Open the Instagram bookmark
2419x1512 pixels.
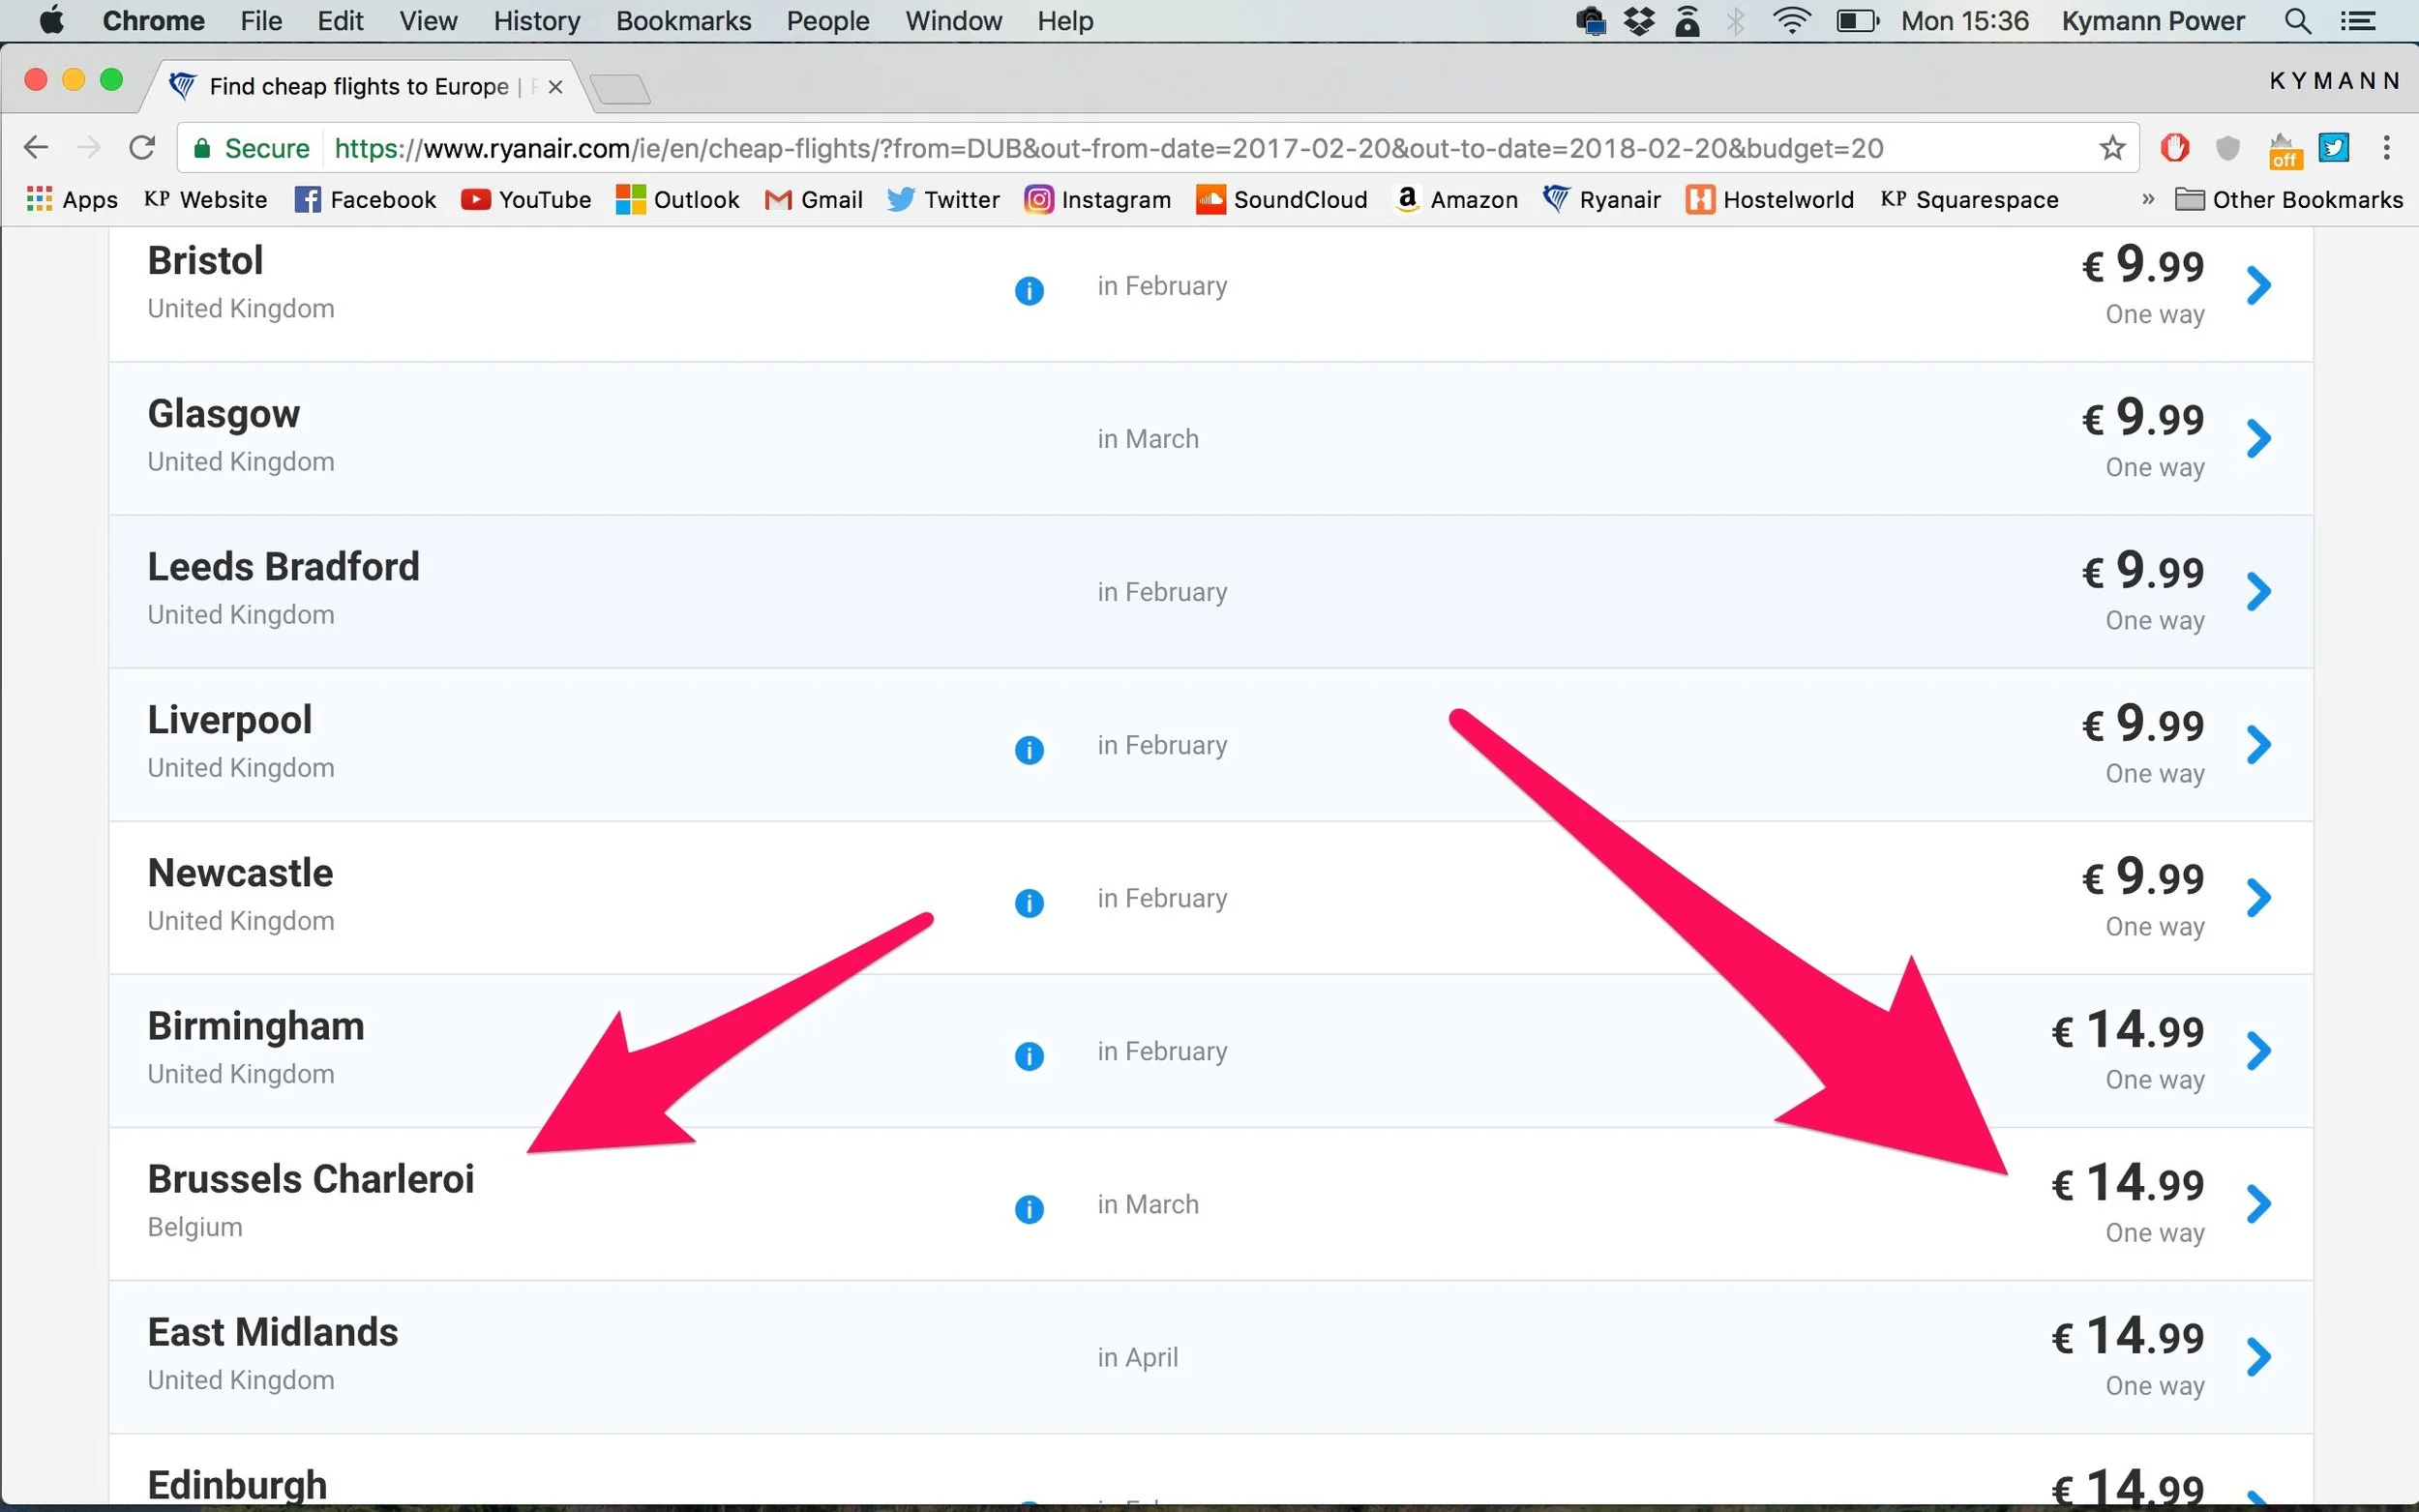click(1097, 199)
